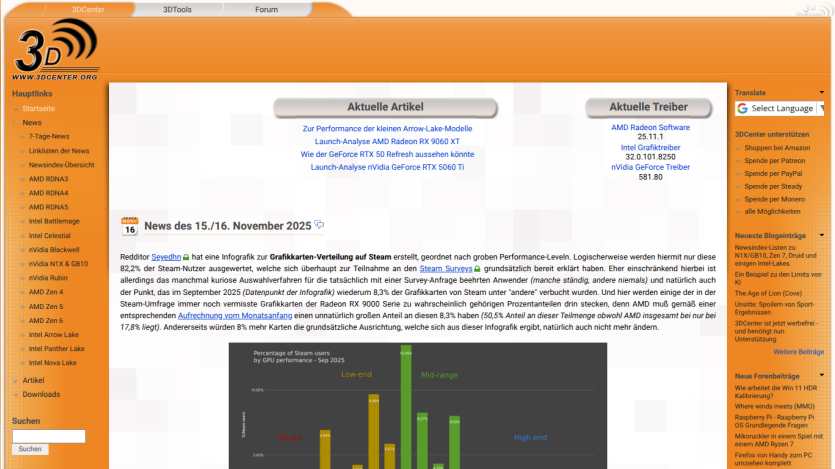Open AMD Zen 5 link
This screenshot has width=835, height=469.
(46, 307)
